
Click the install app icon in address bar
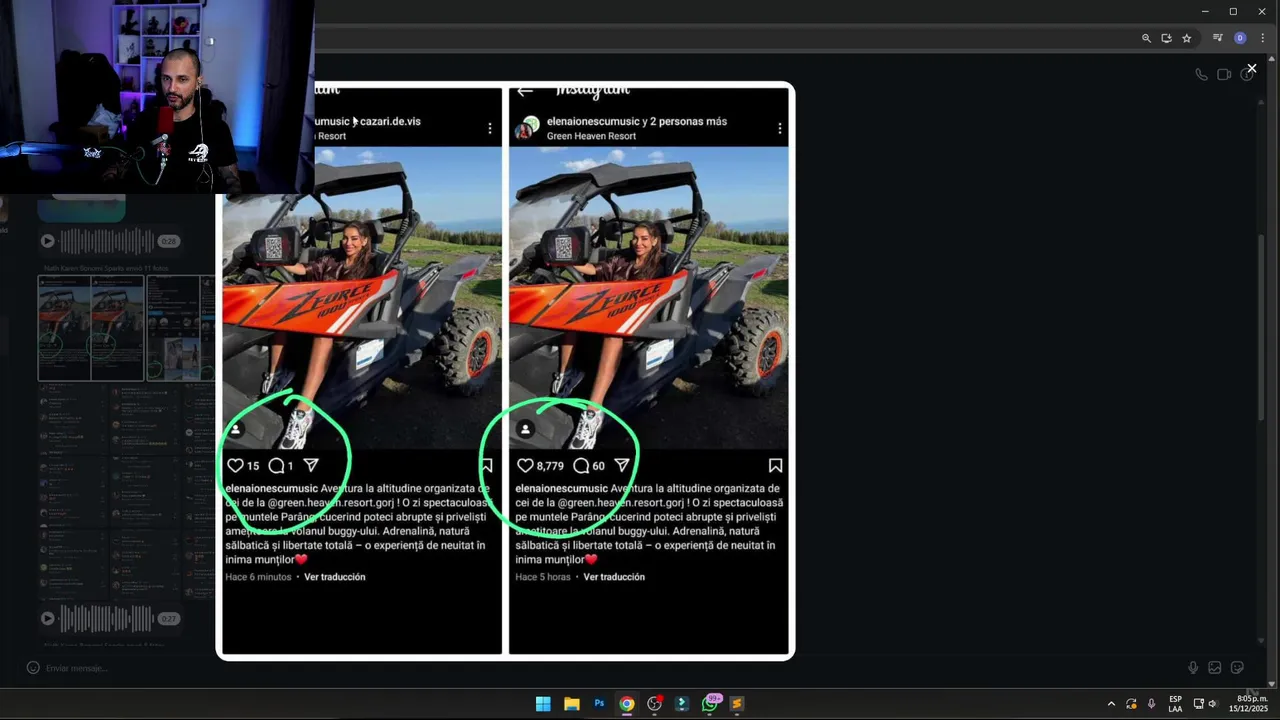[x=1166, y=38]
